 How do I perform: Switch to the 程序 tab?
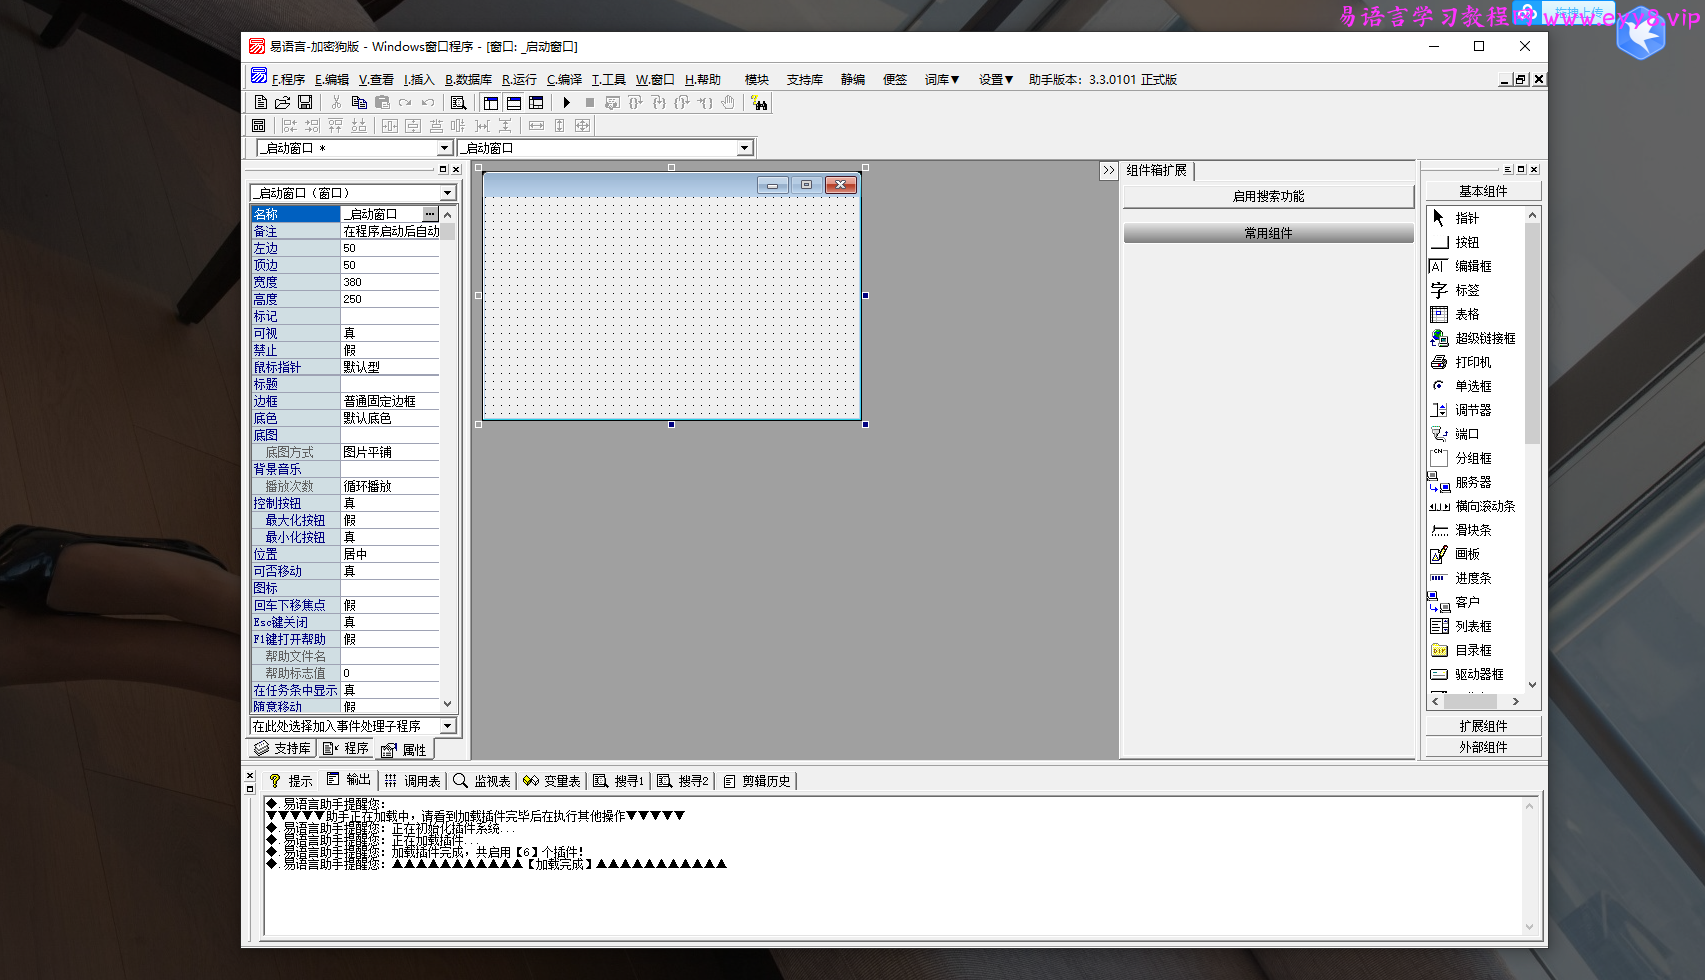coord(346,748)
